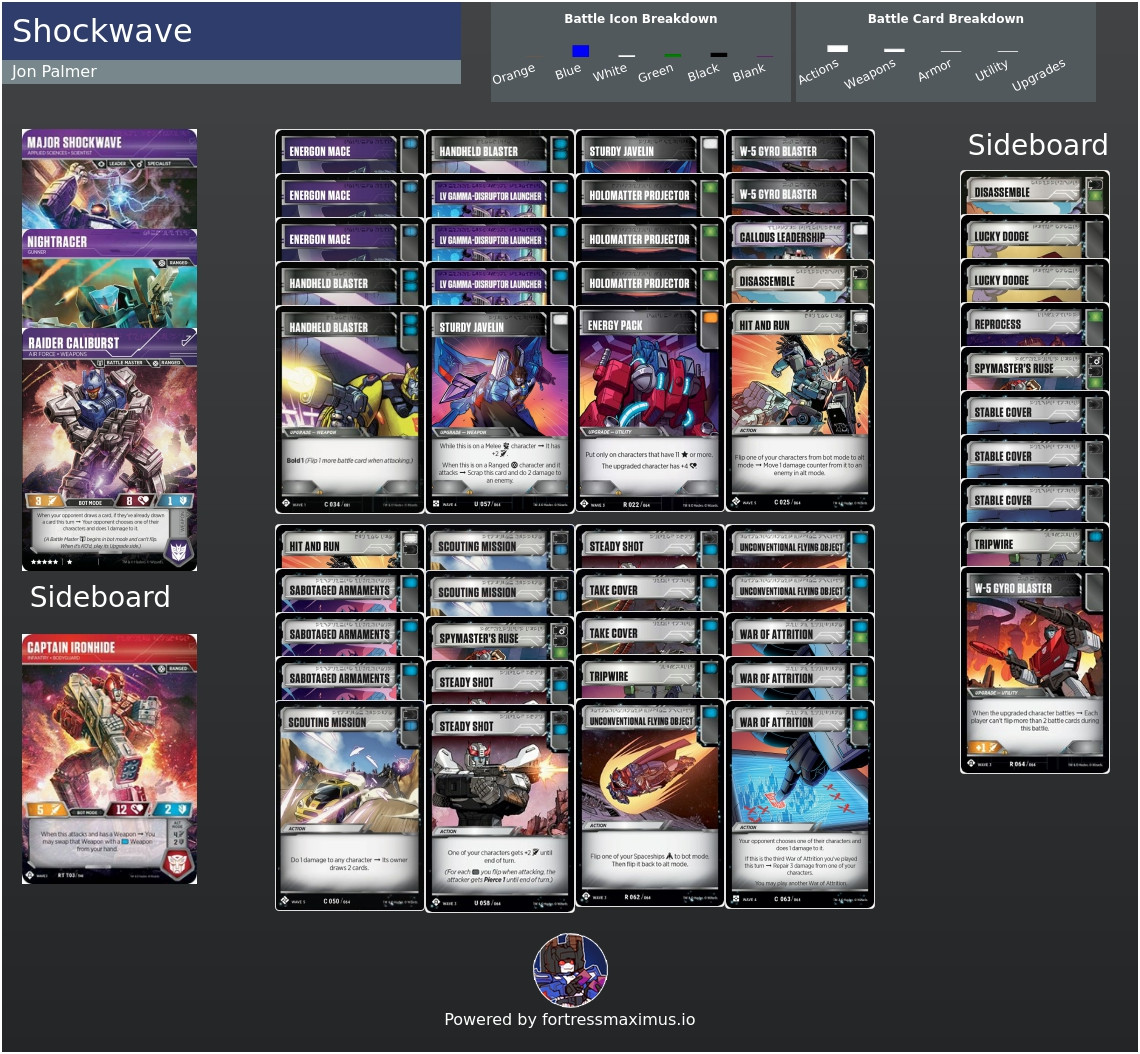Screen dimensions: 1140x1054
Task: Open the Major Shockwave character card
Action: pyautogui.click(x=109, y=179)
